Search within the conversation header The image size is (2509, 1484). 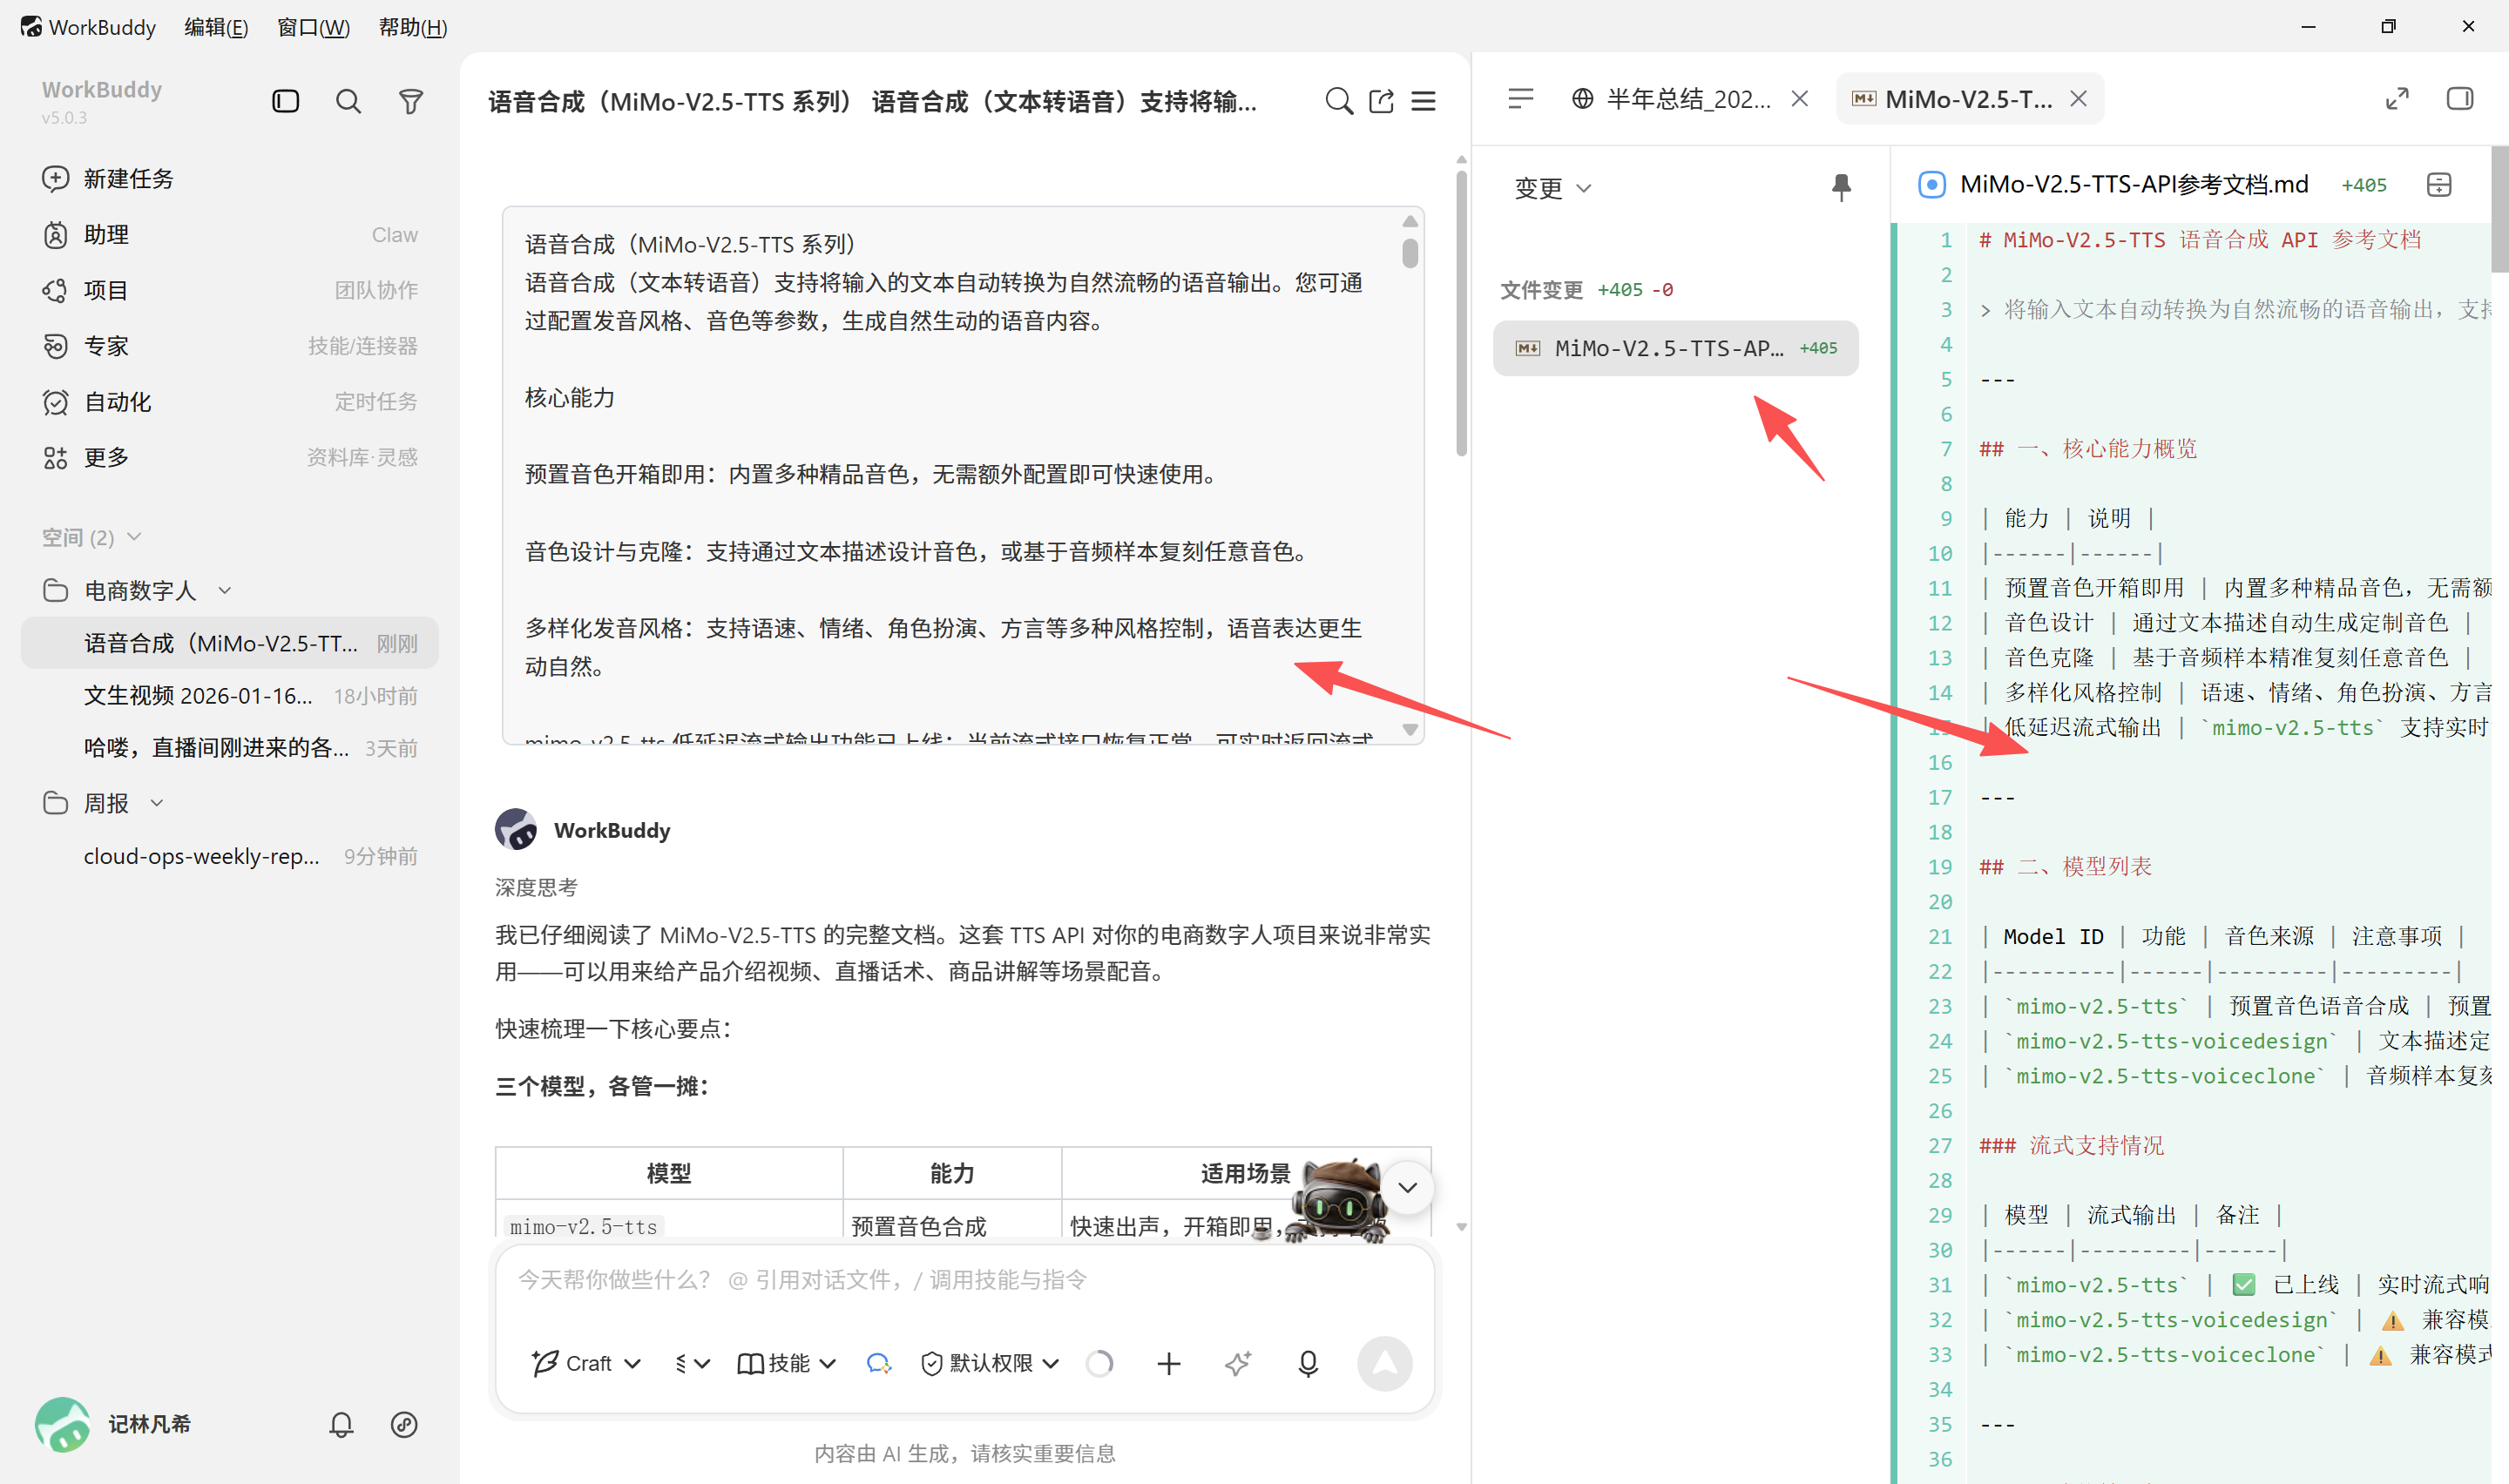coord(1339,101)
